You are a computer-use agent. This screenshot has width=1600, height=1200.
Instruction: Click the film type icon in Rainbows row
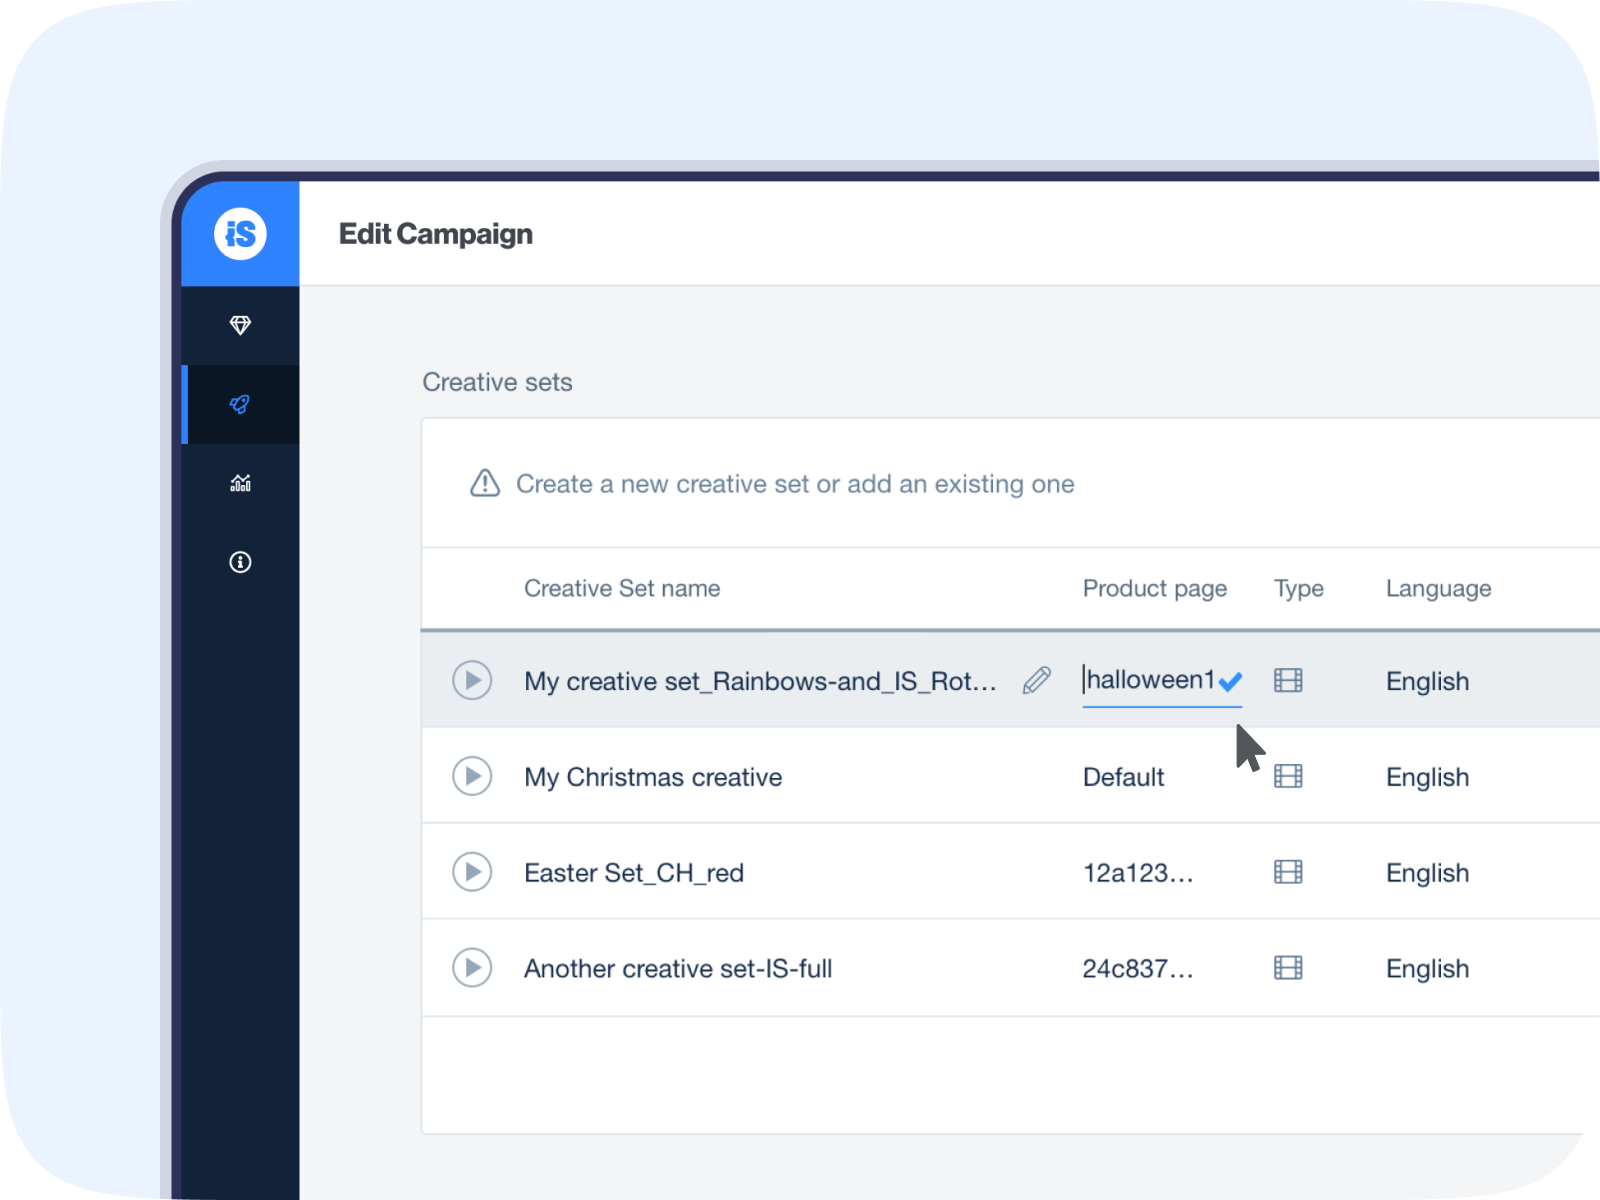point(1288,681)
